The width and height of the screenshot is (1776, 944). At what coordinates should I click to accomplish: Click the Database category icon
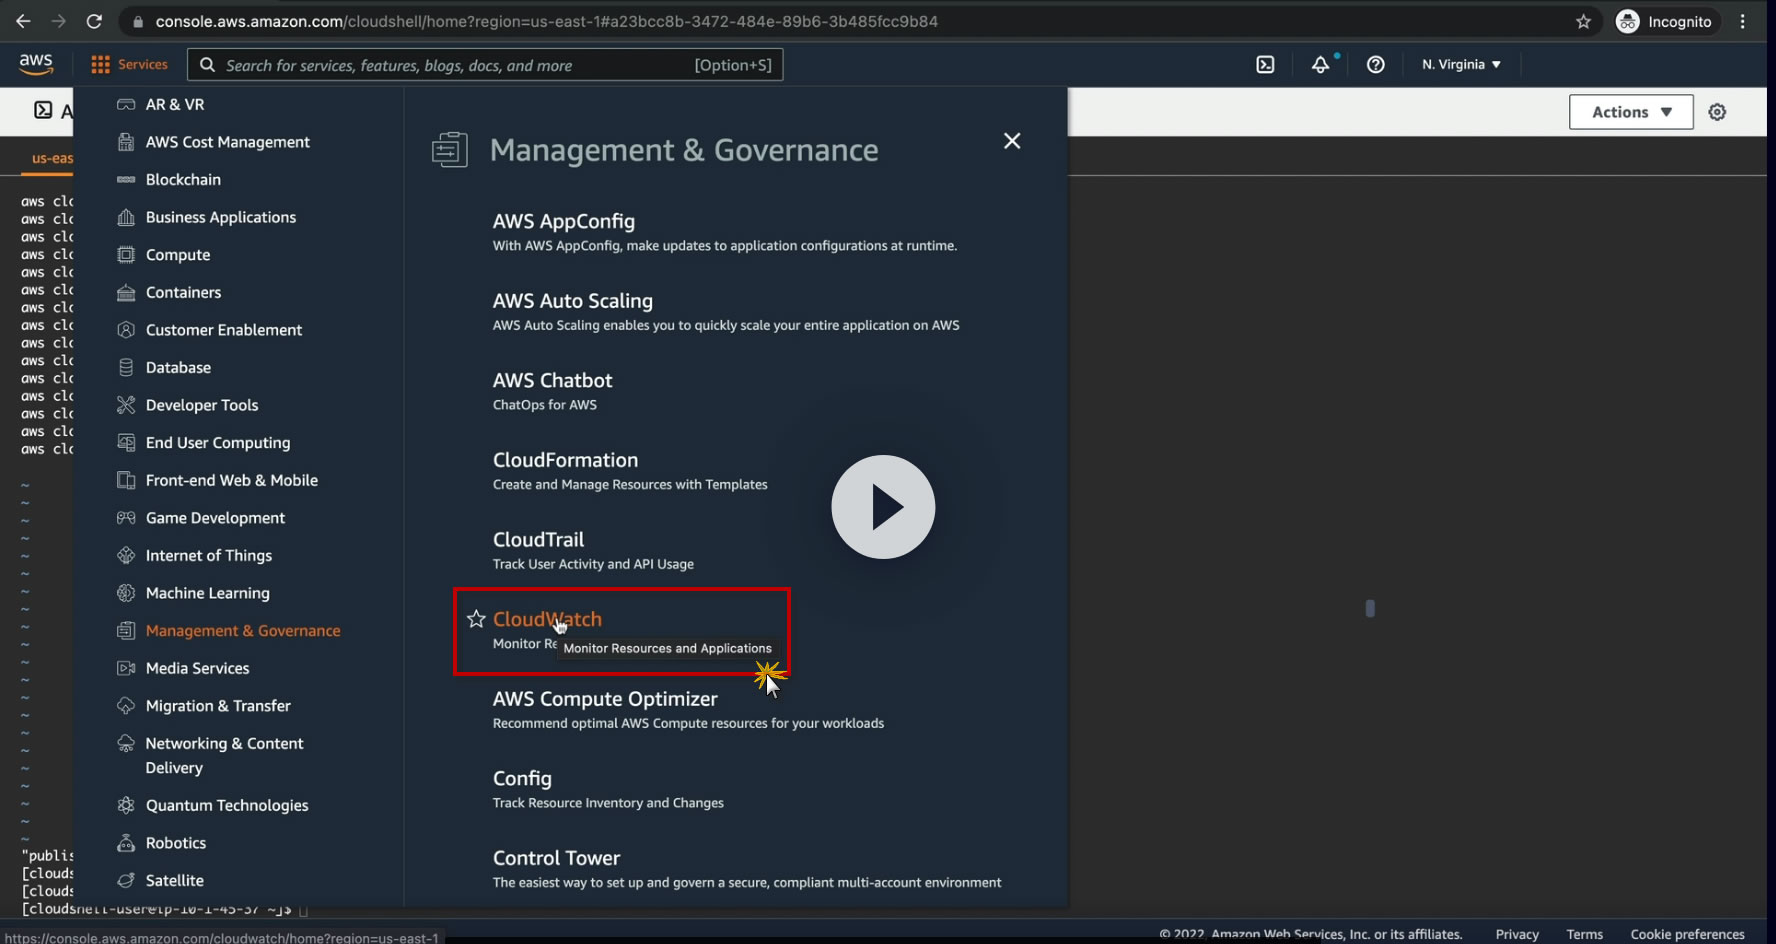(126, 368)
